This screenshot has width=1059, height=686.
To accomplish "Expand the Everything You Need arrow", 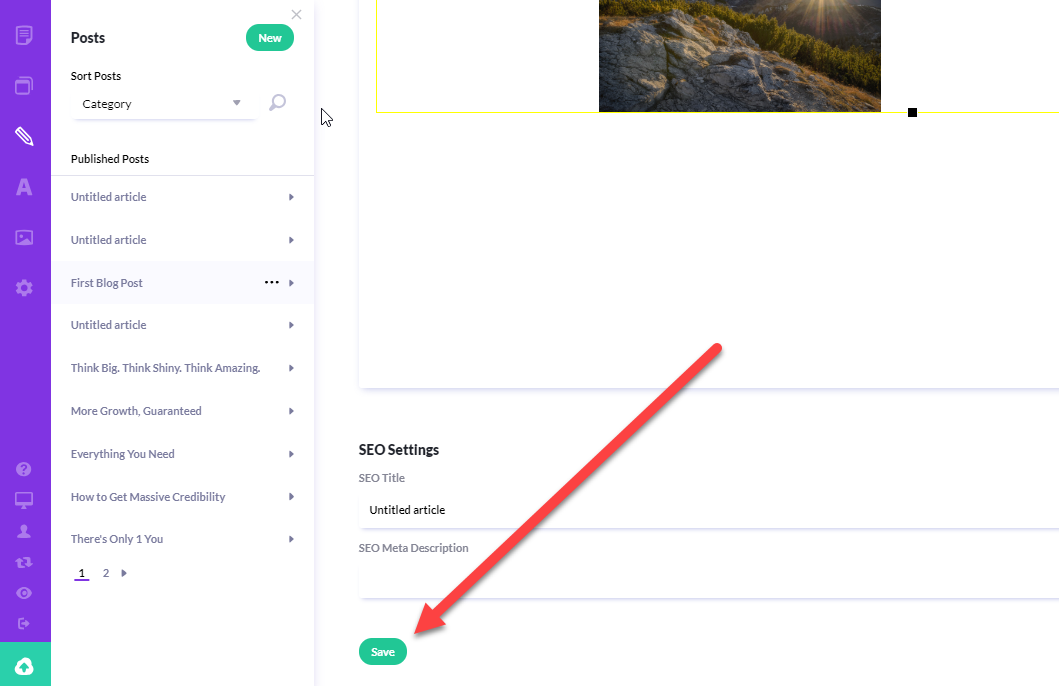I will 291,454.
